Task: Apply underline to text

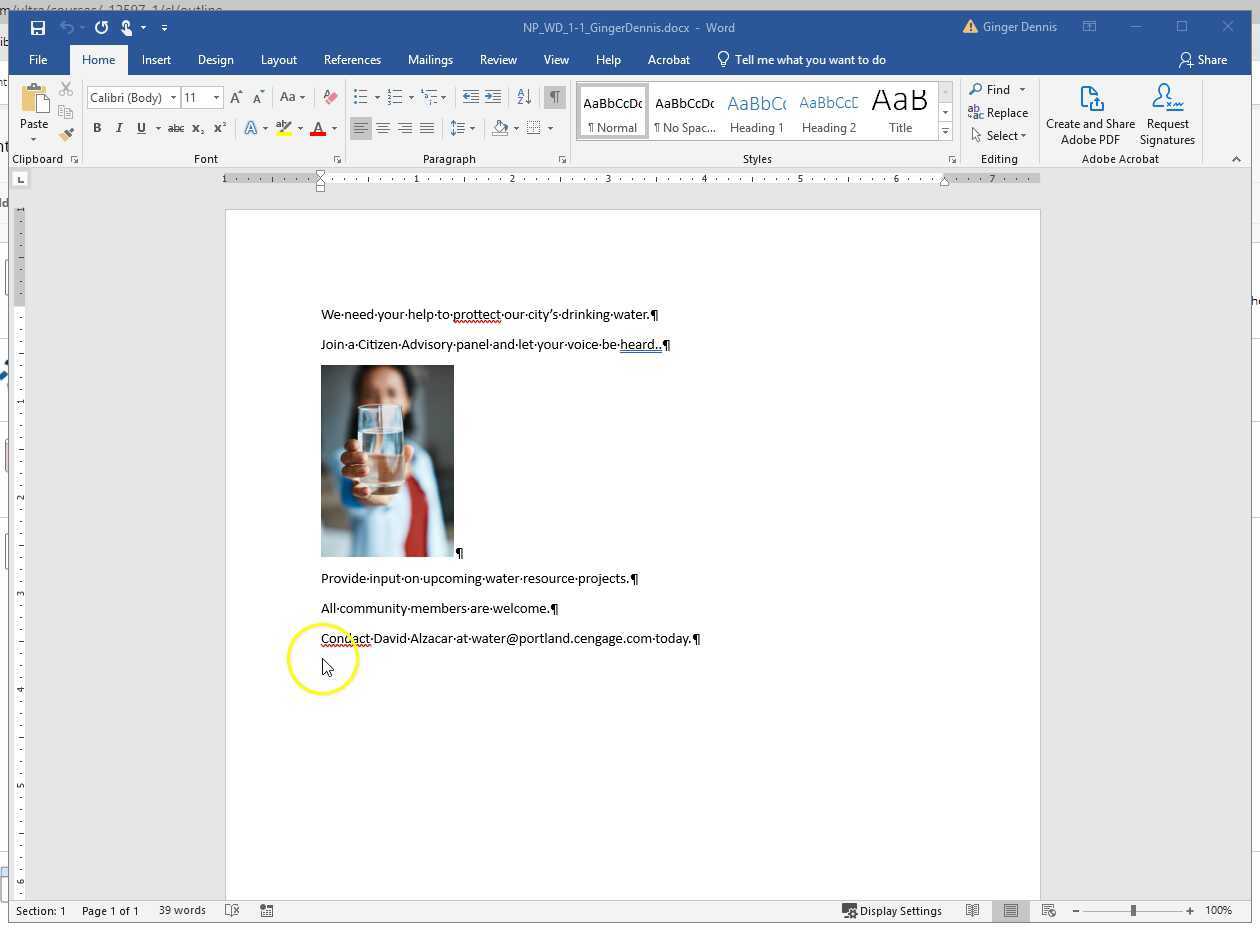Action: (140, 128)
